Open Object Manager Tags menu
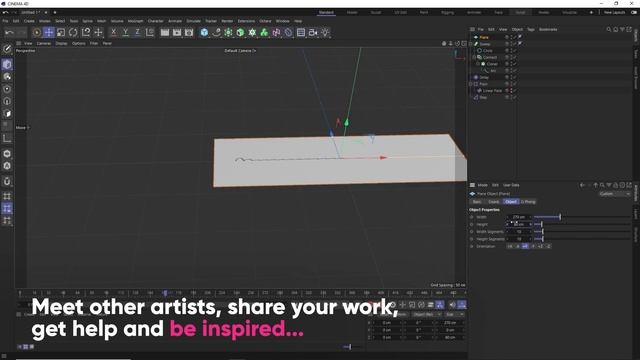 (531, 29)
